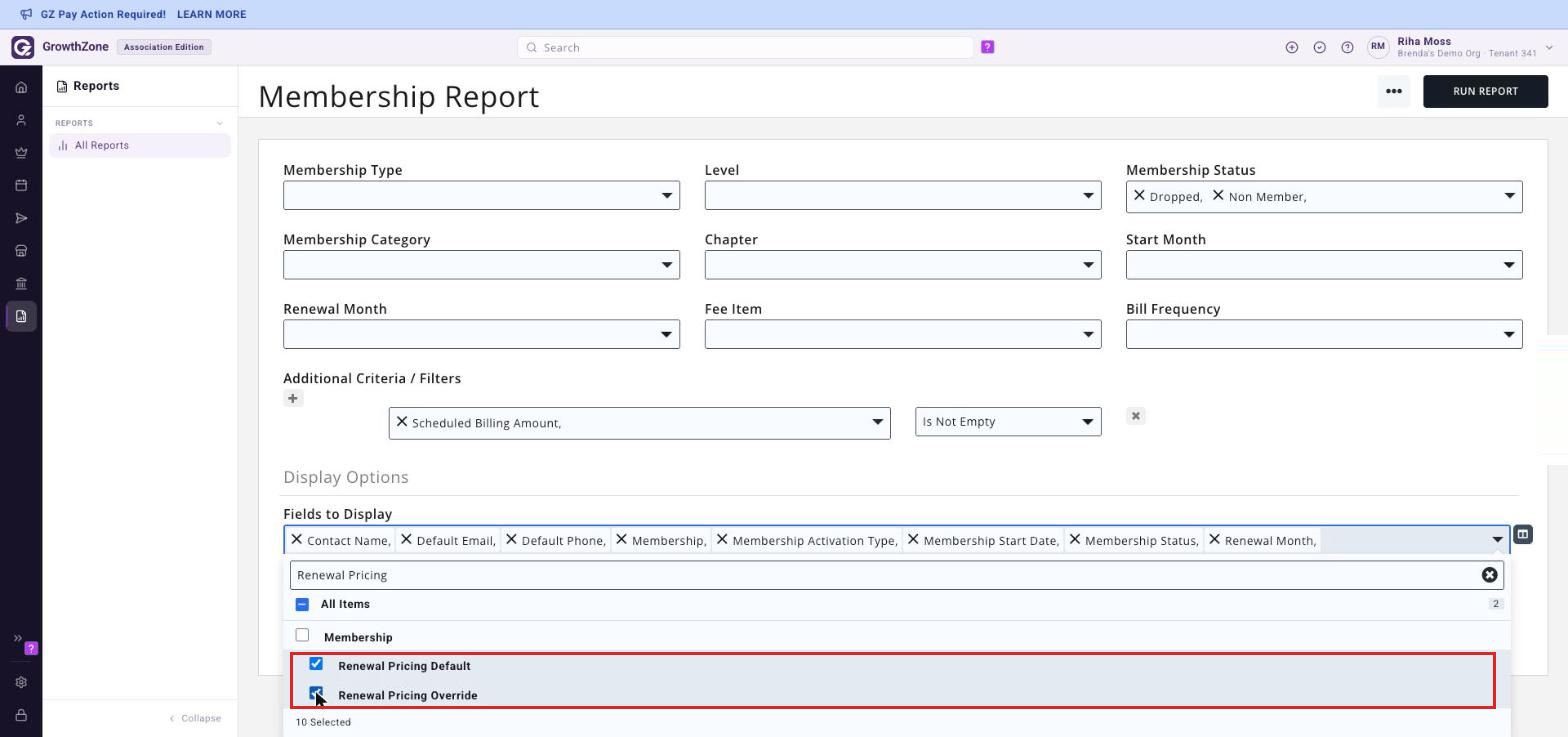Open the help question-mark icon in header

pos(1347,47)
